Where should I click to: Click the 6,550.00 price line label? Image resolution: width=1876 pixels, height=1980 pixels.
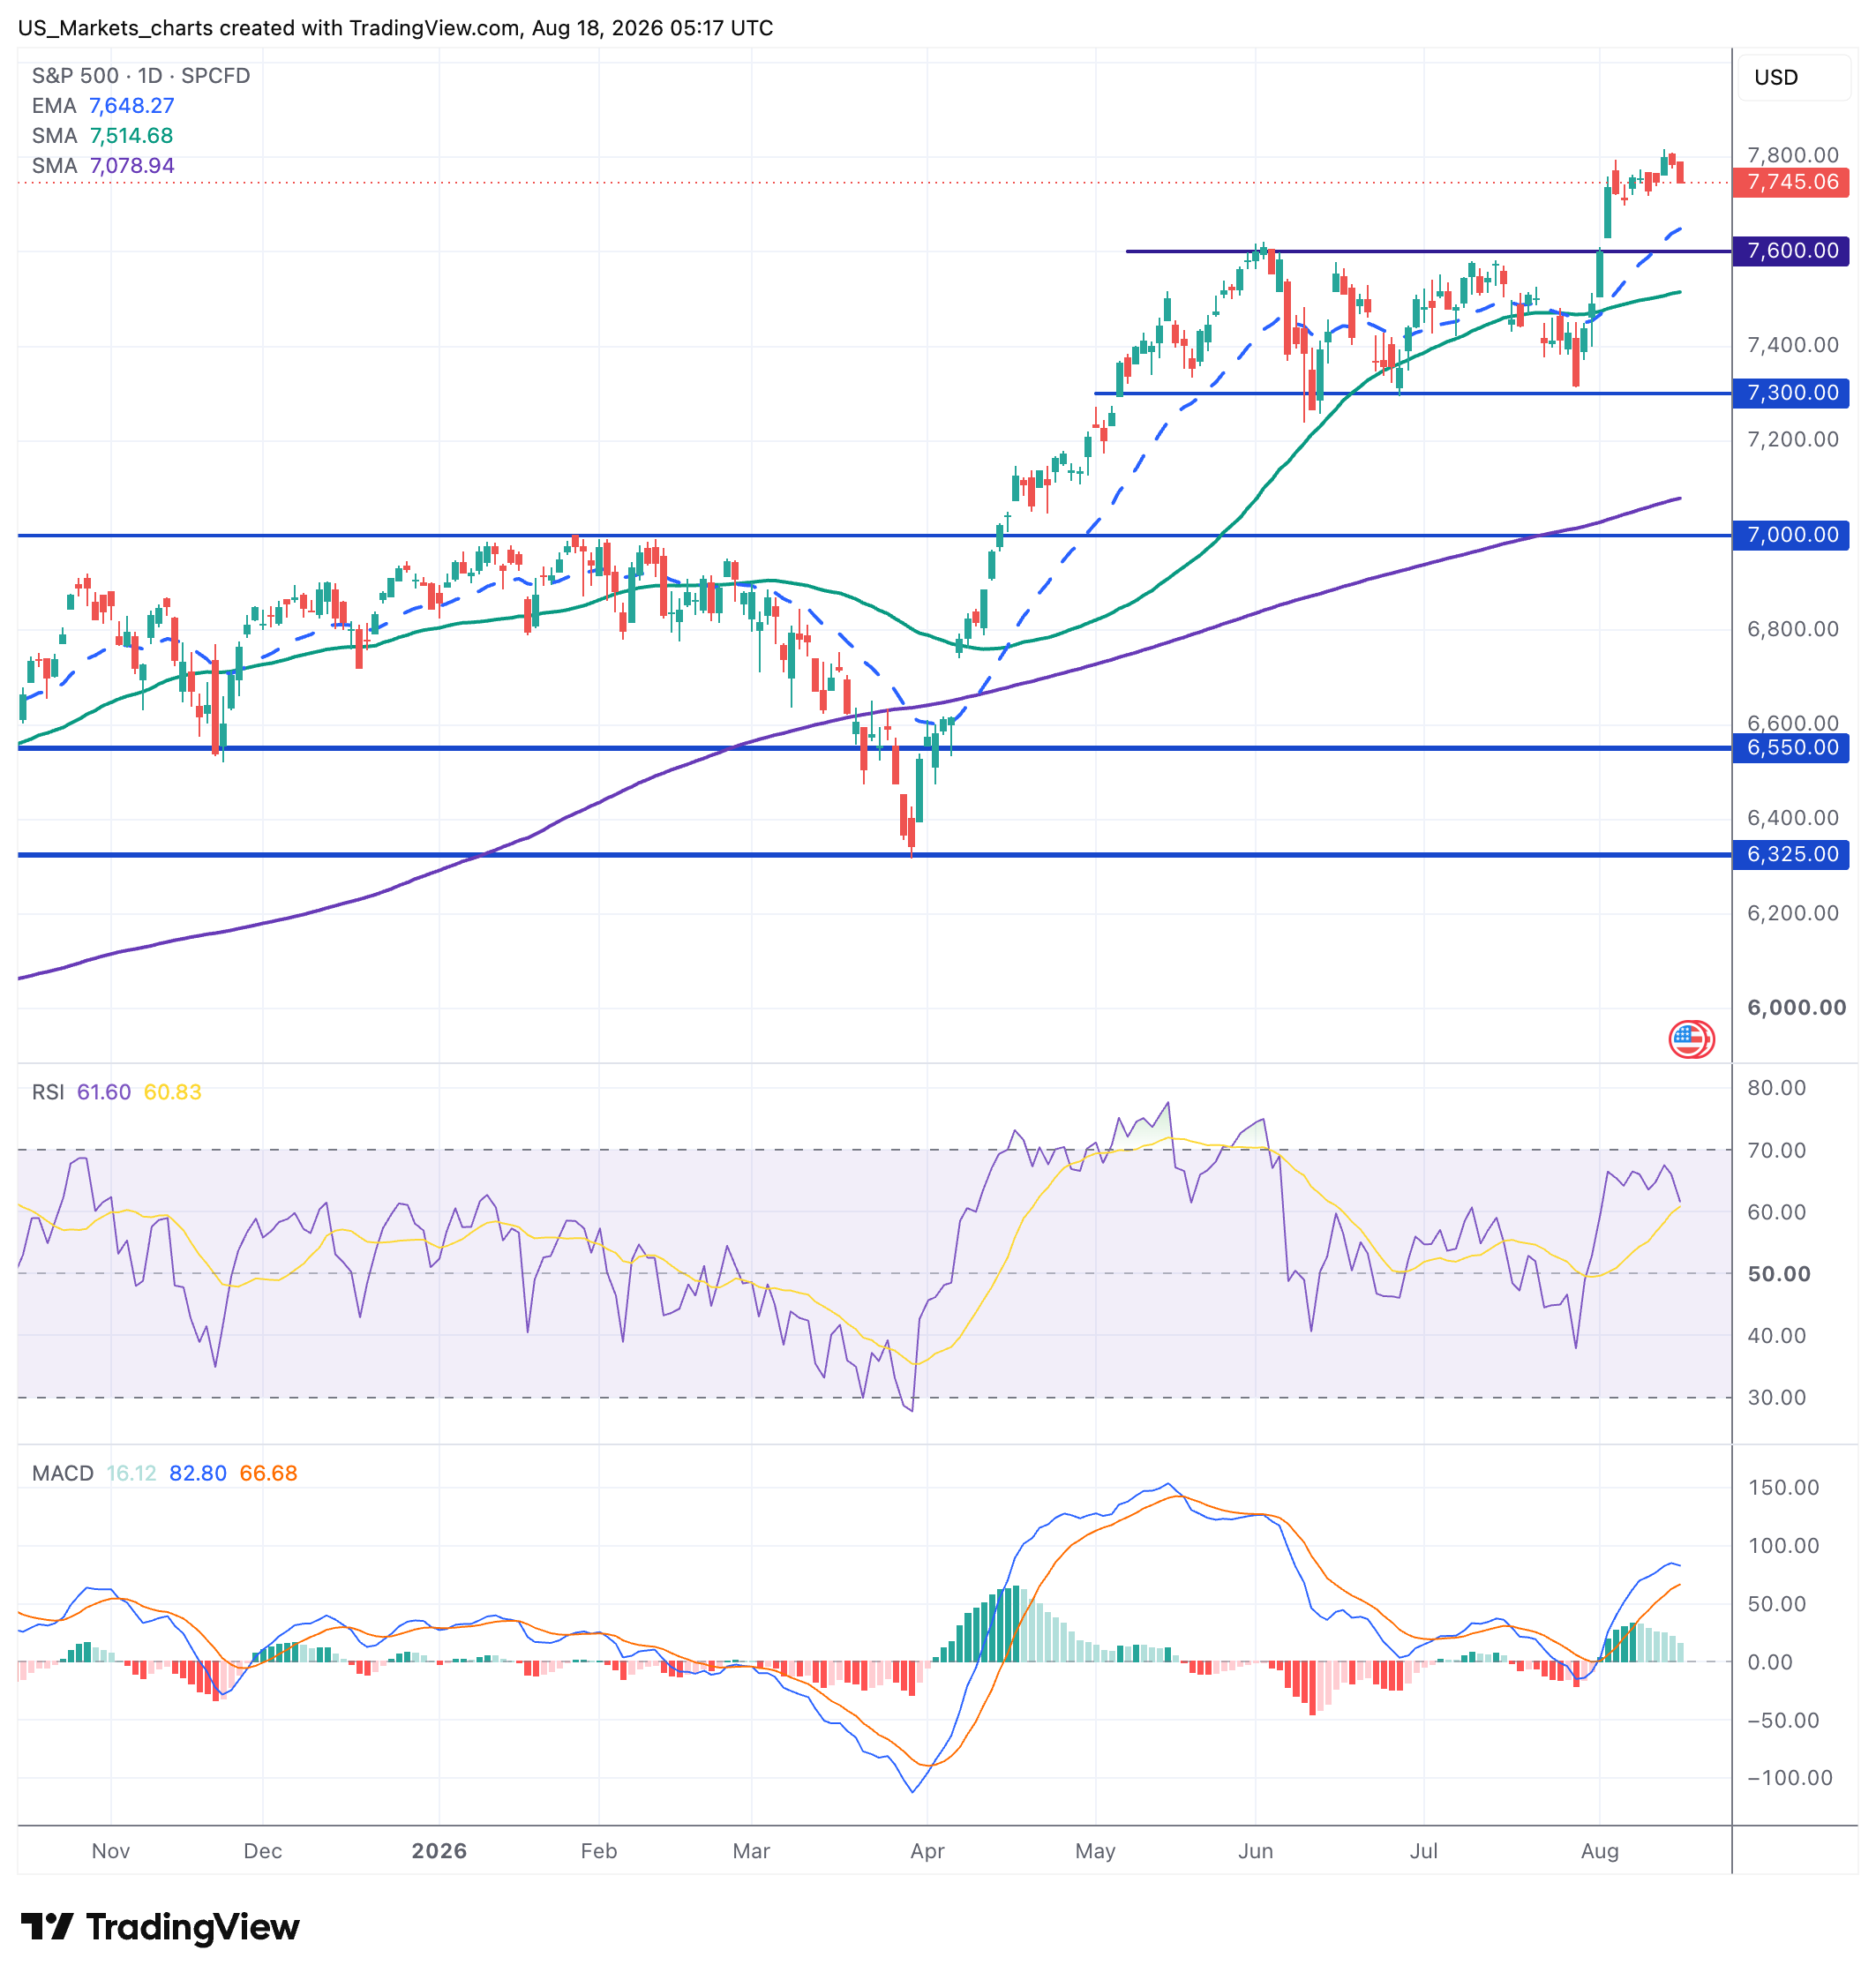(1791, 748)
